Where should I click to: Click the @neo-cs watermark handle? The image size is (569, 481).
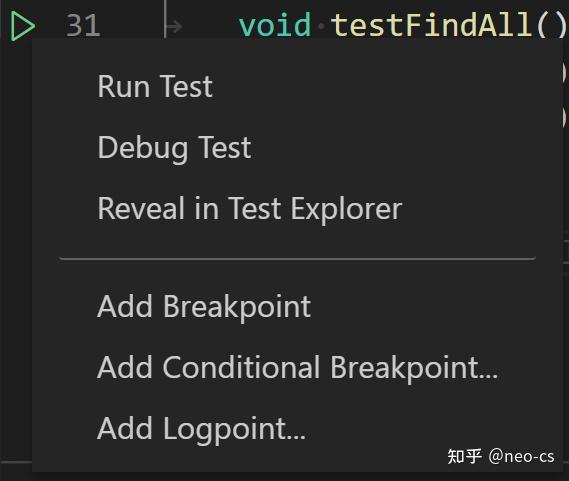coord(521,457)
